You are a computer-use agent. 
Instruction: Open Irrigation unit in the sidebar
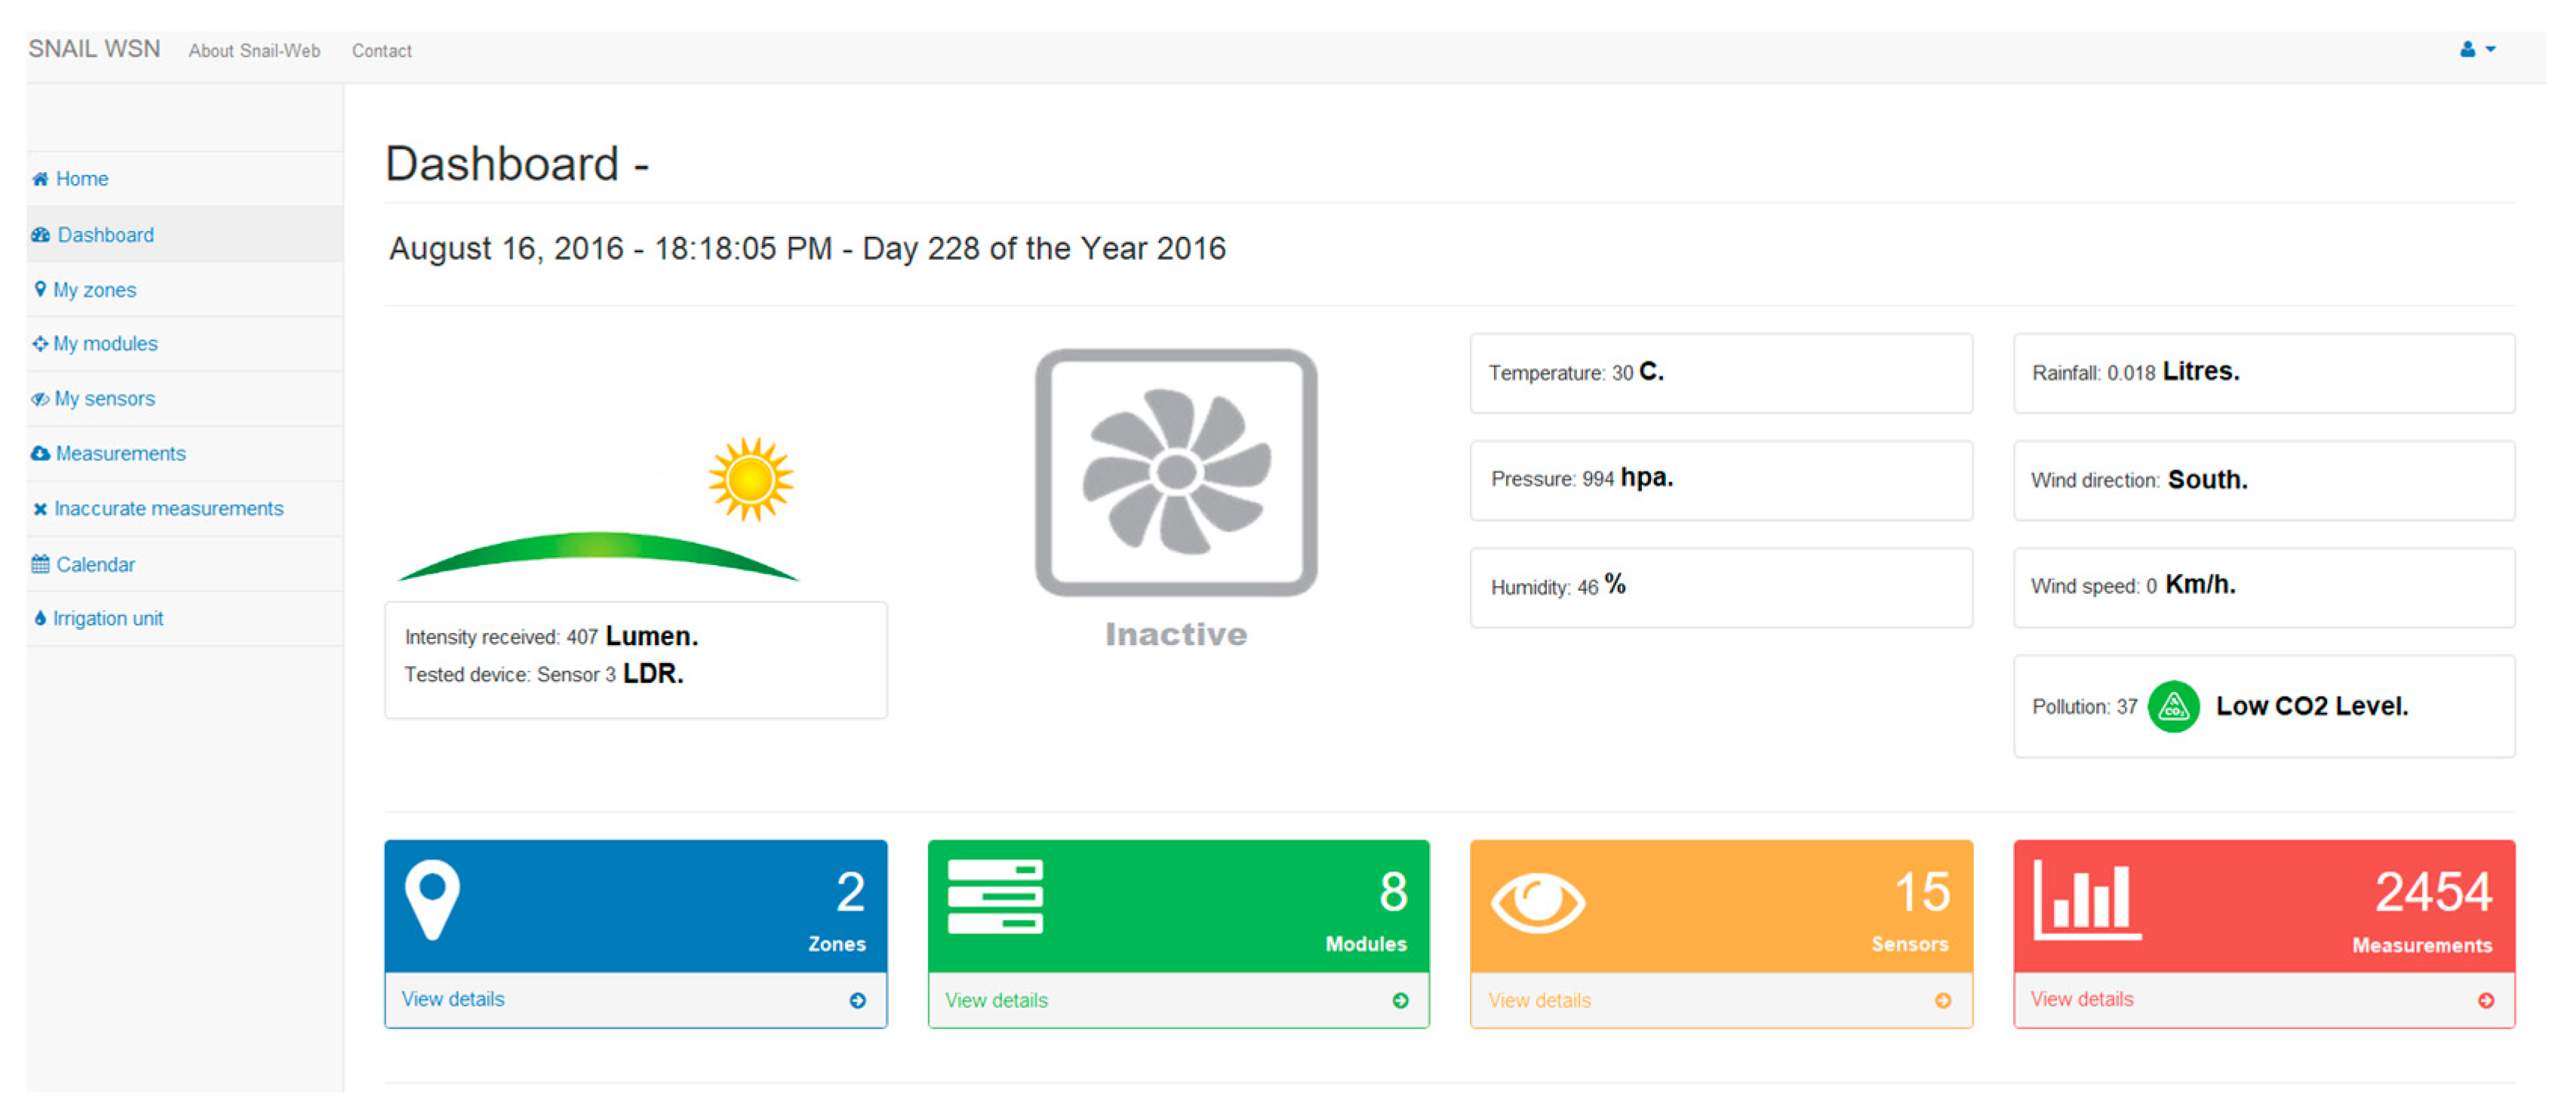point(107,619)
